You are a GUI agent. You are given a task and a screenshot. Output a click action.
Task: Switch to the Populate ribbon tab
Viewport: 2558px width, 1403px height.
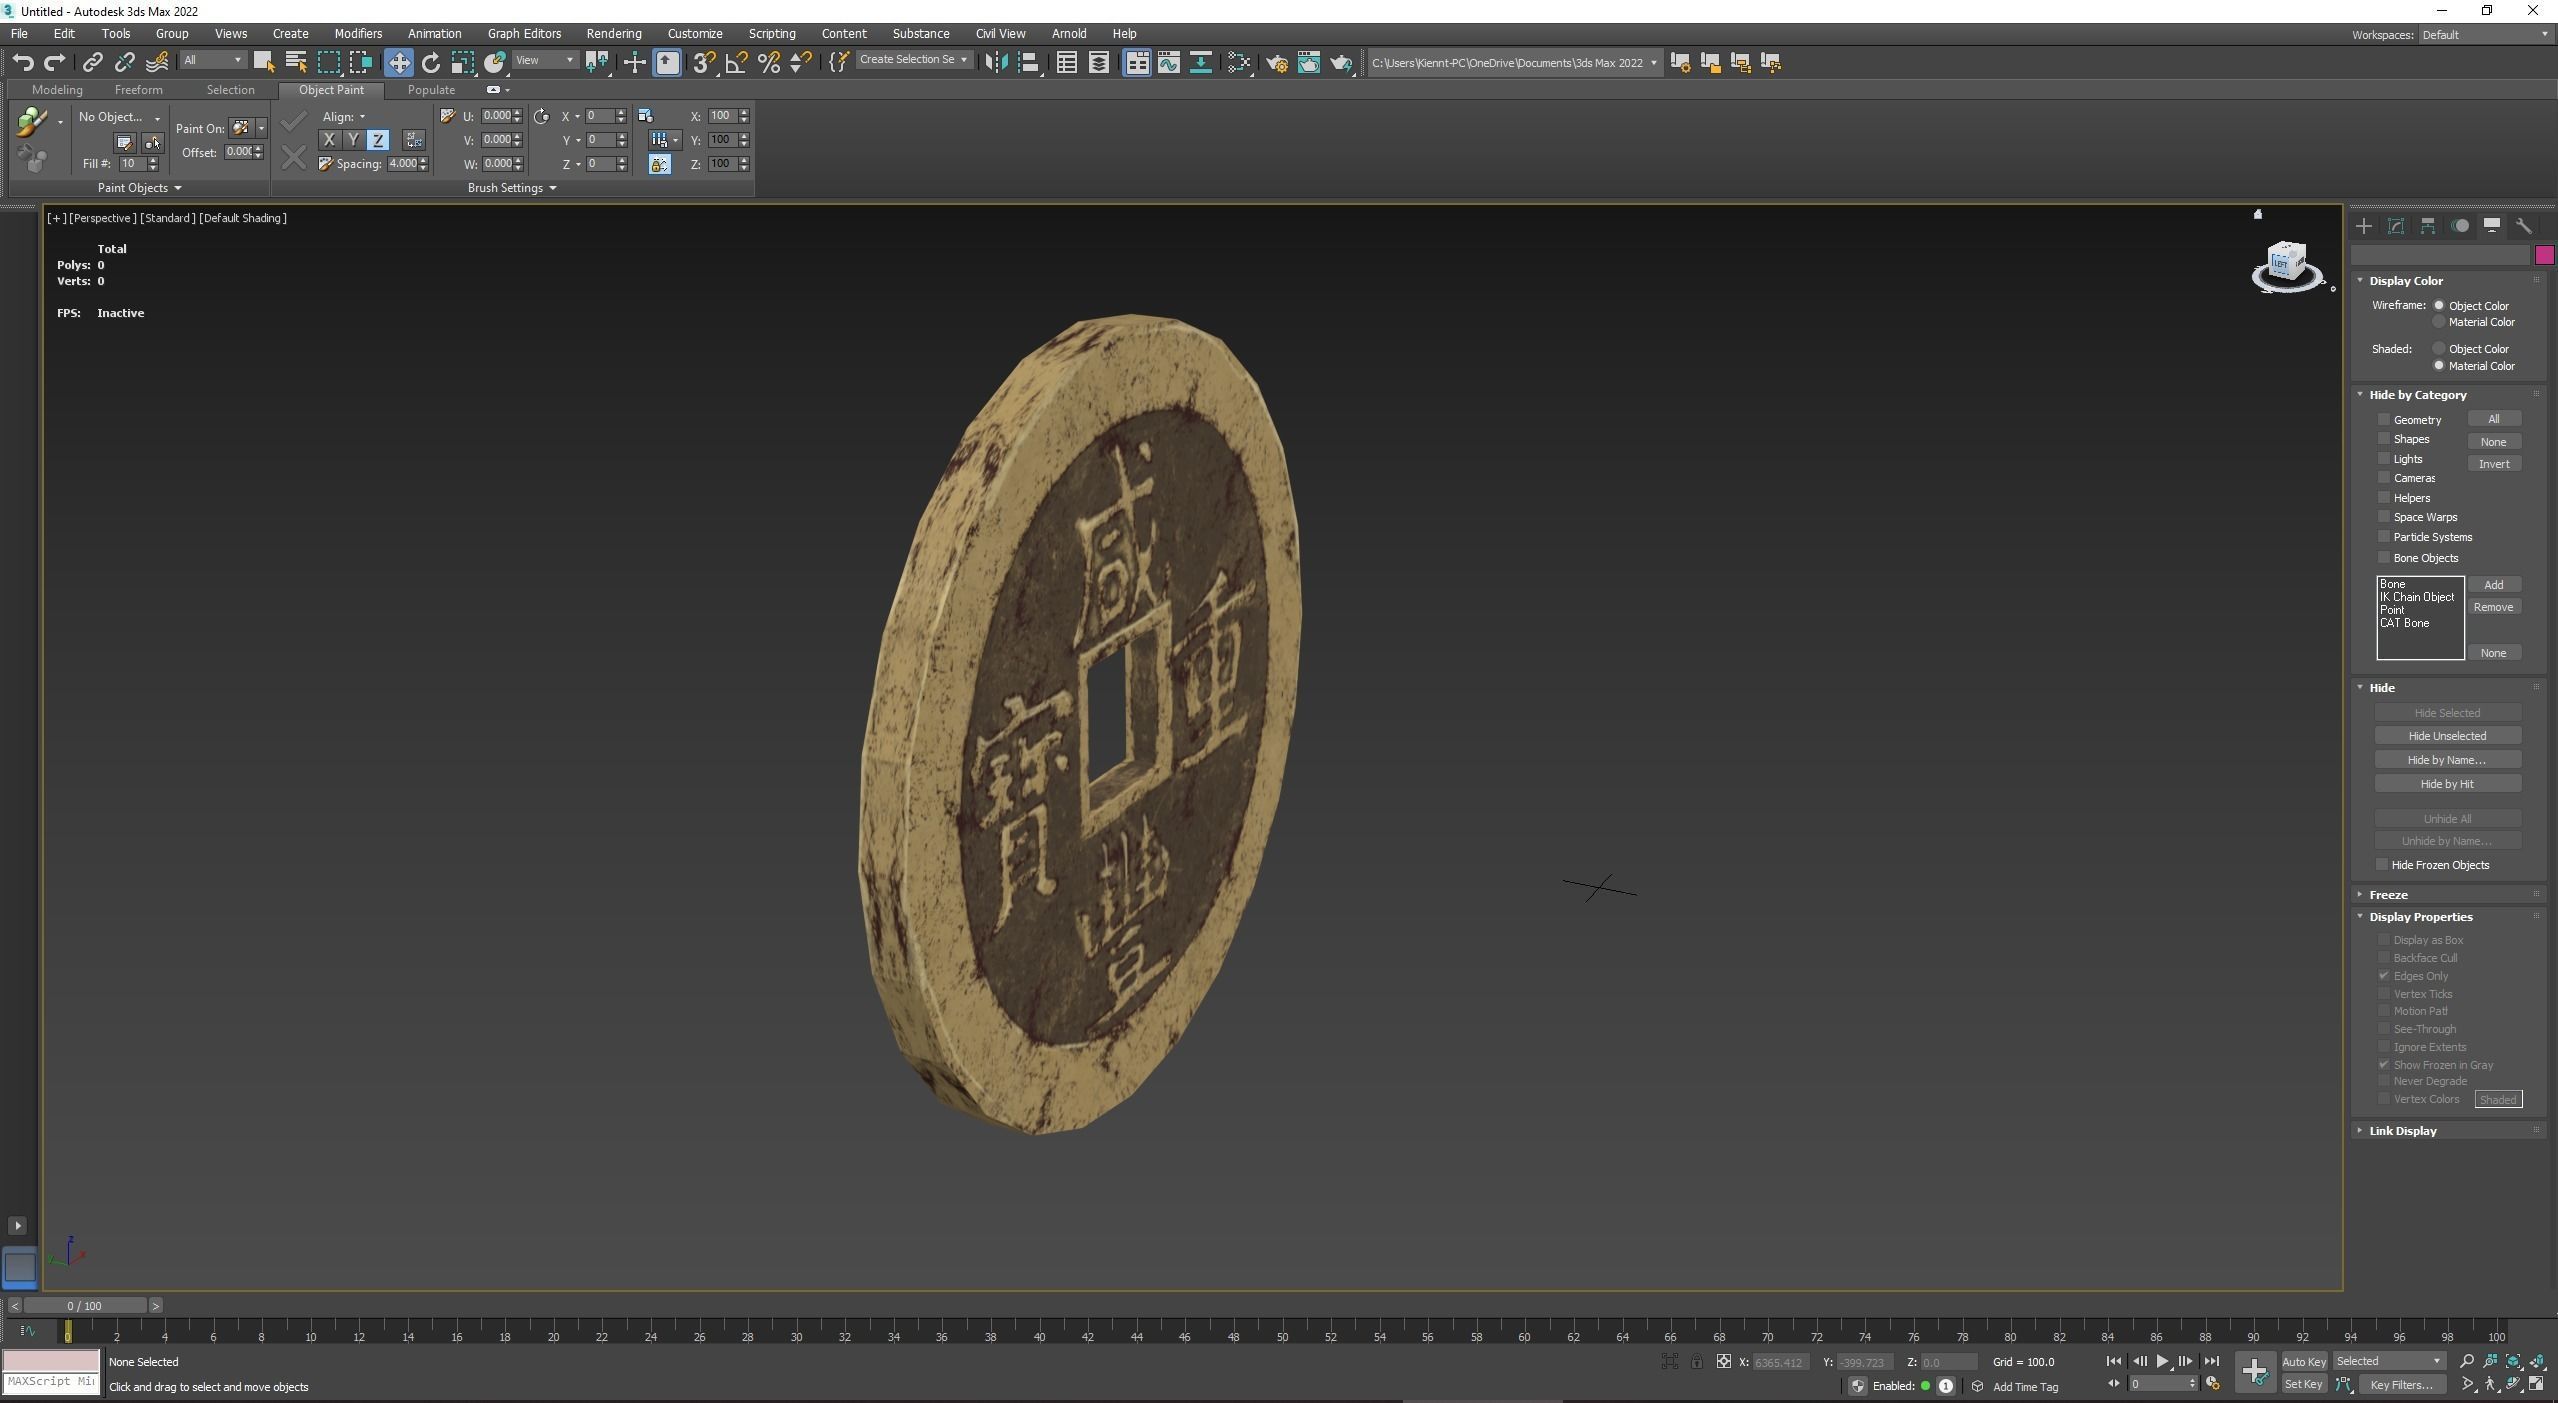[x=430, y=89]
